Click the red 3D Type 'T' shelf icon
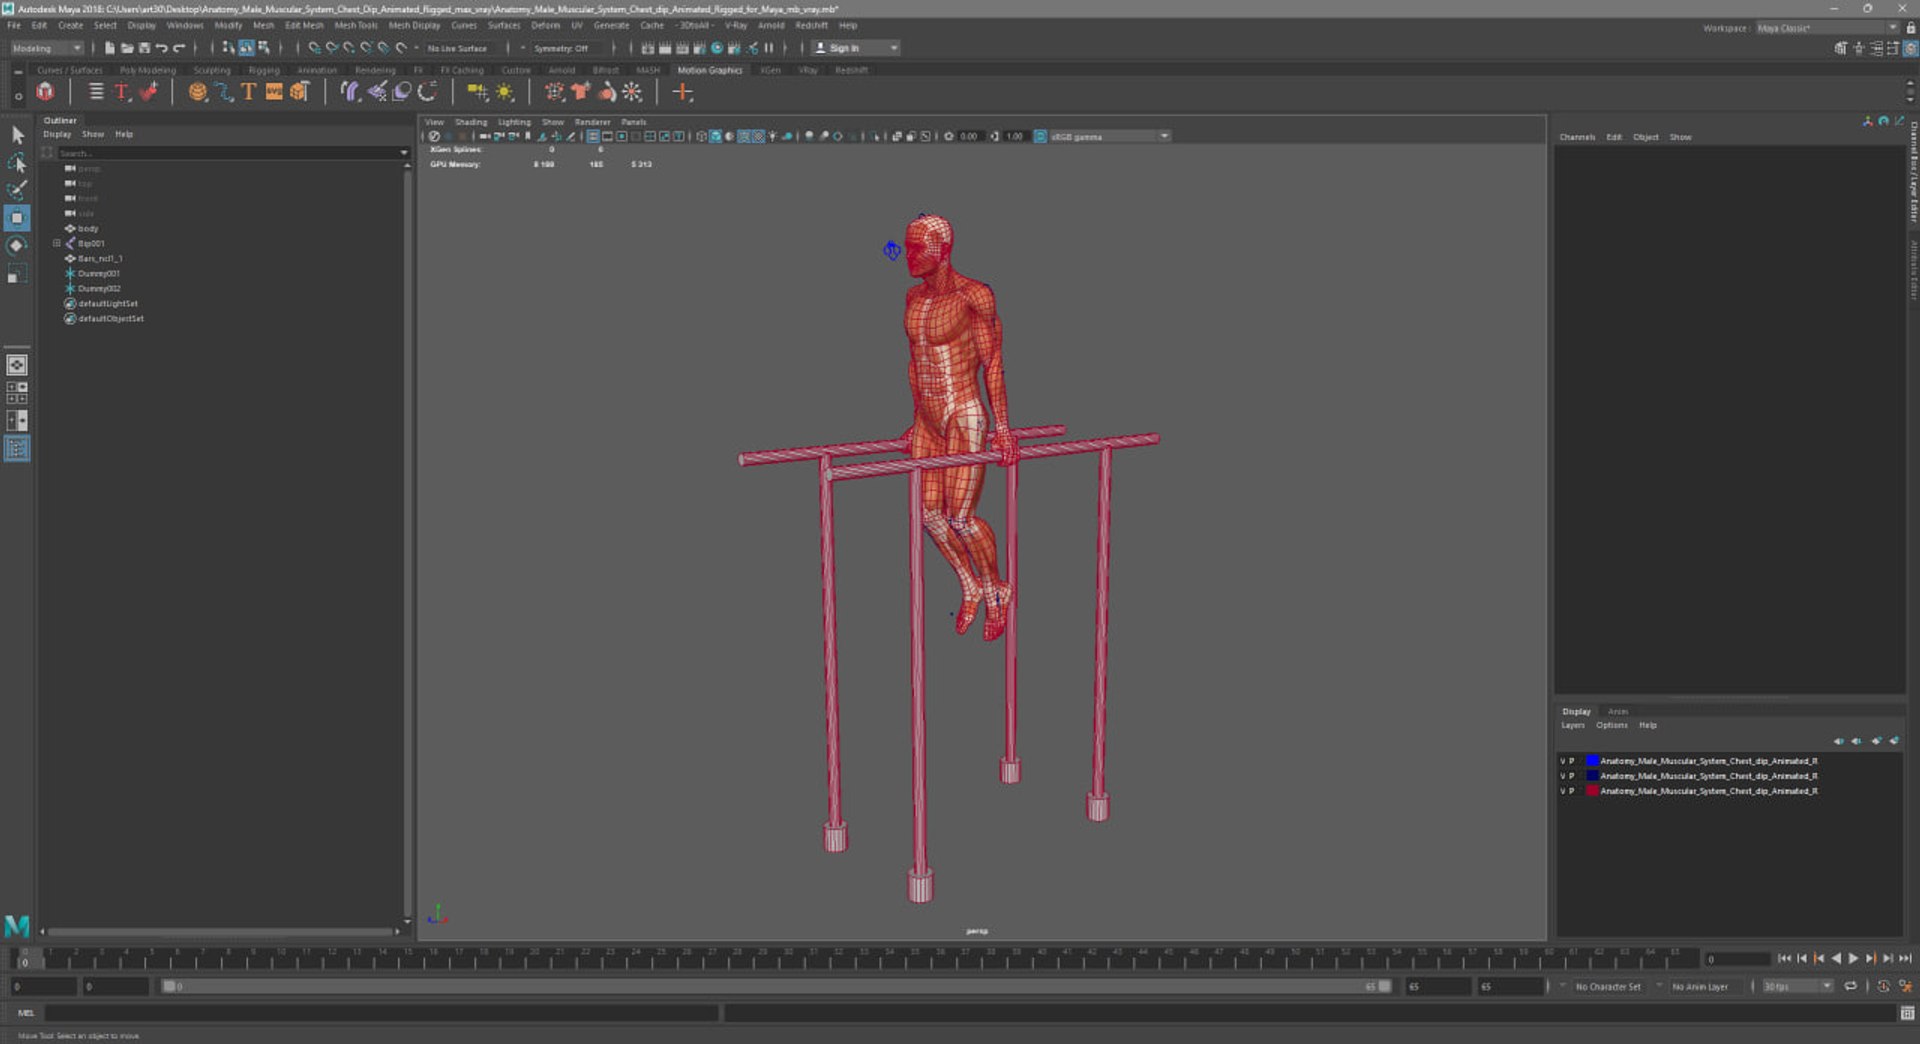This screenshot has height=1044, width=1920. tap(122, 92)
